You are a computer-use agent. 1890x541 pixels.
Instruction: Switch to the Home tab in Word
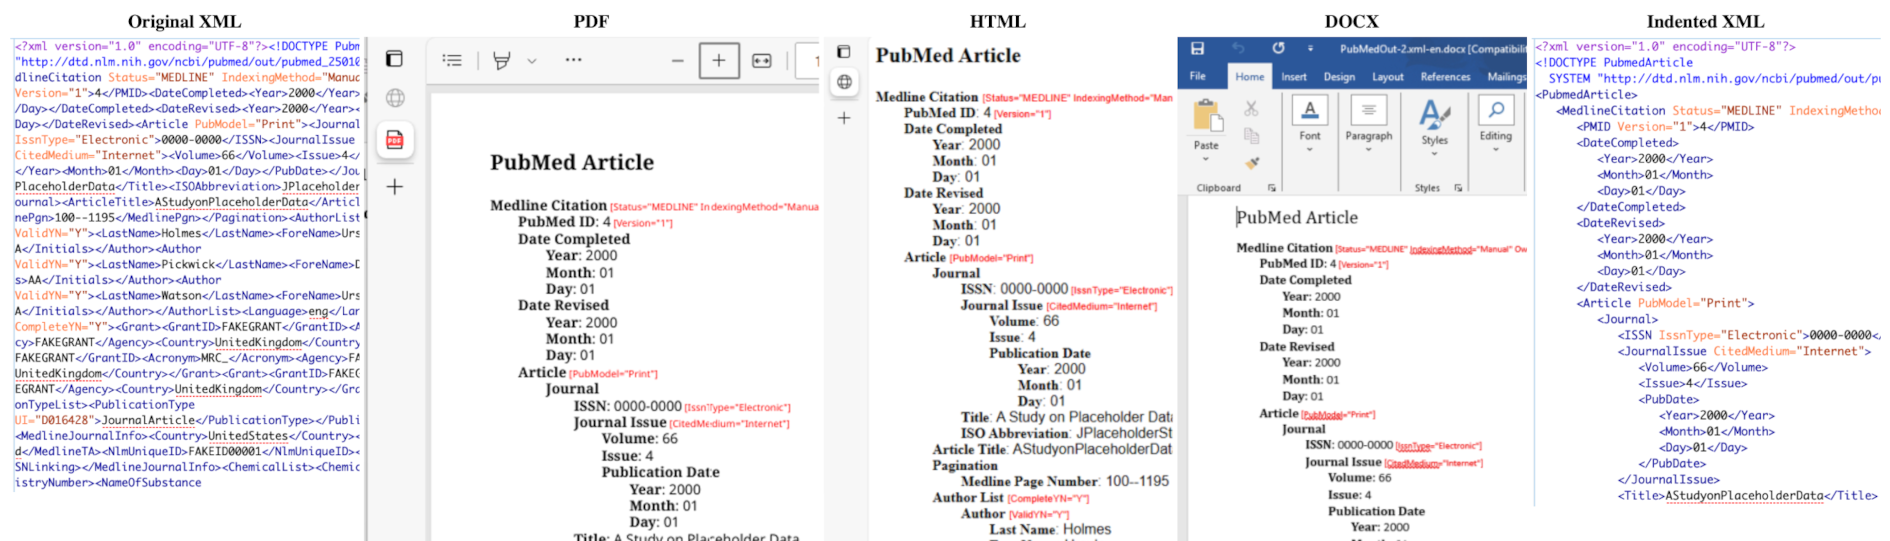[1249, 76]
